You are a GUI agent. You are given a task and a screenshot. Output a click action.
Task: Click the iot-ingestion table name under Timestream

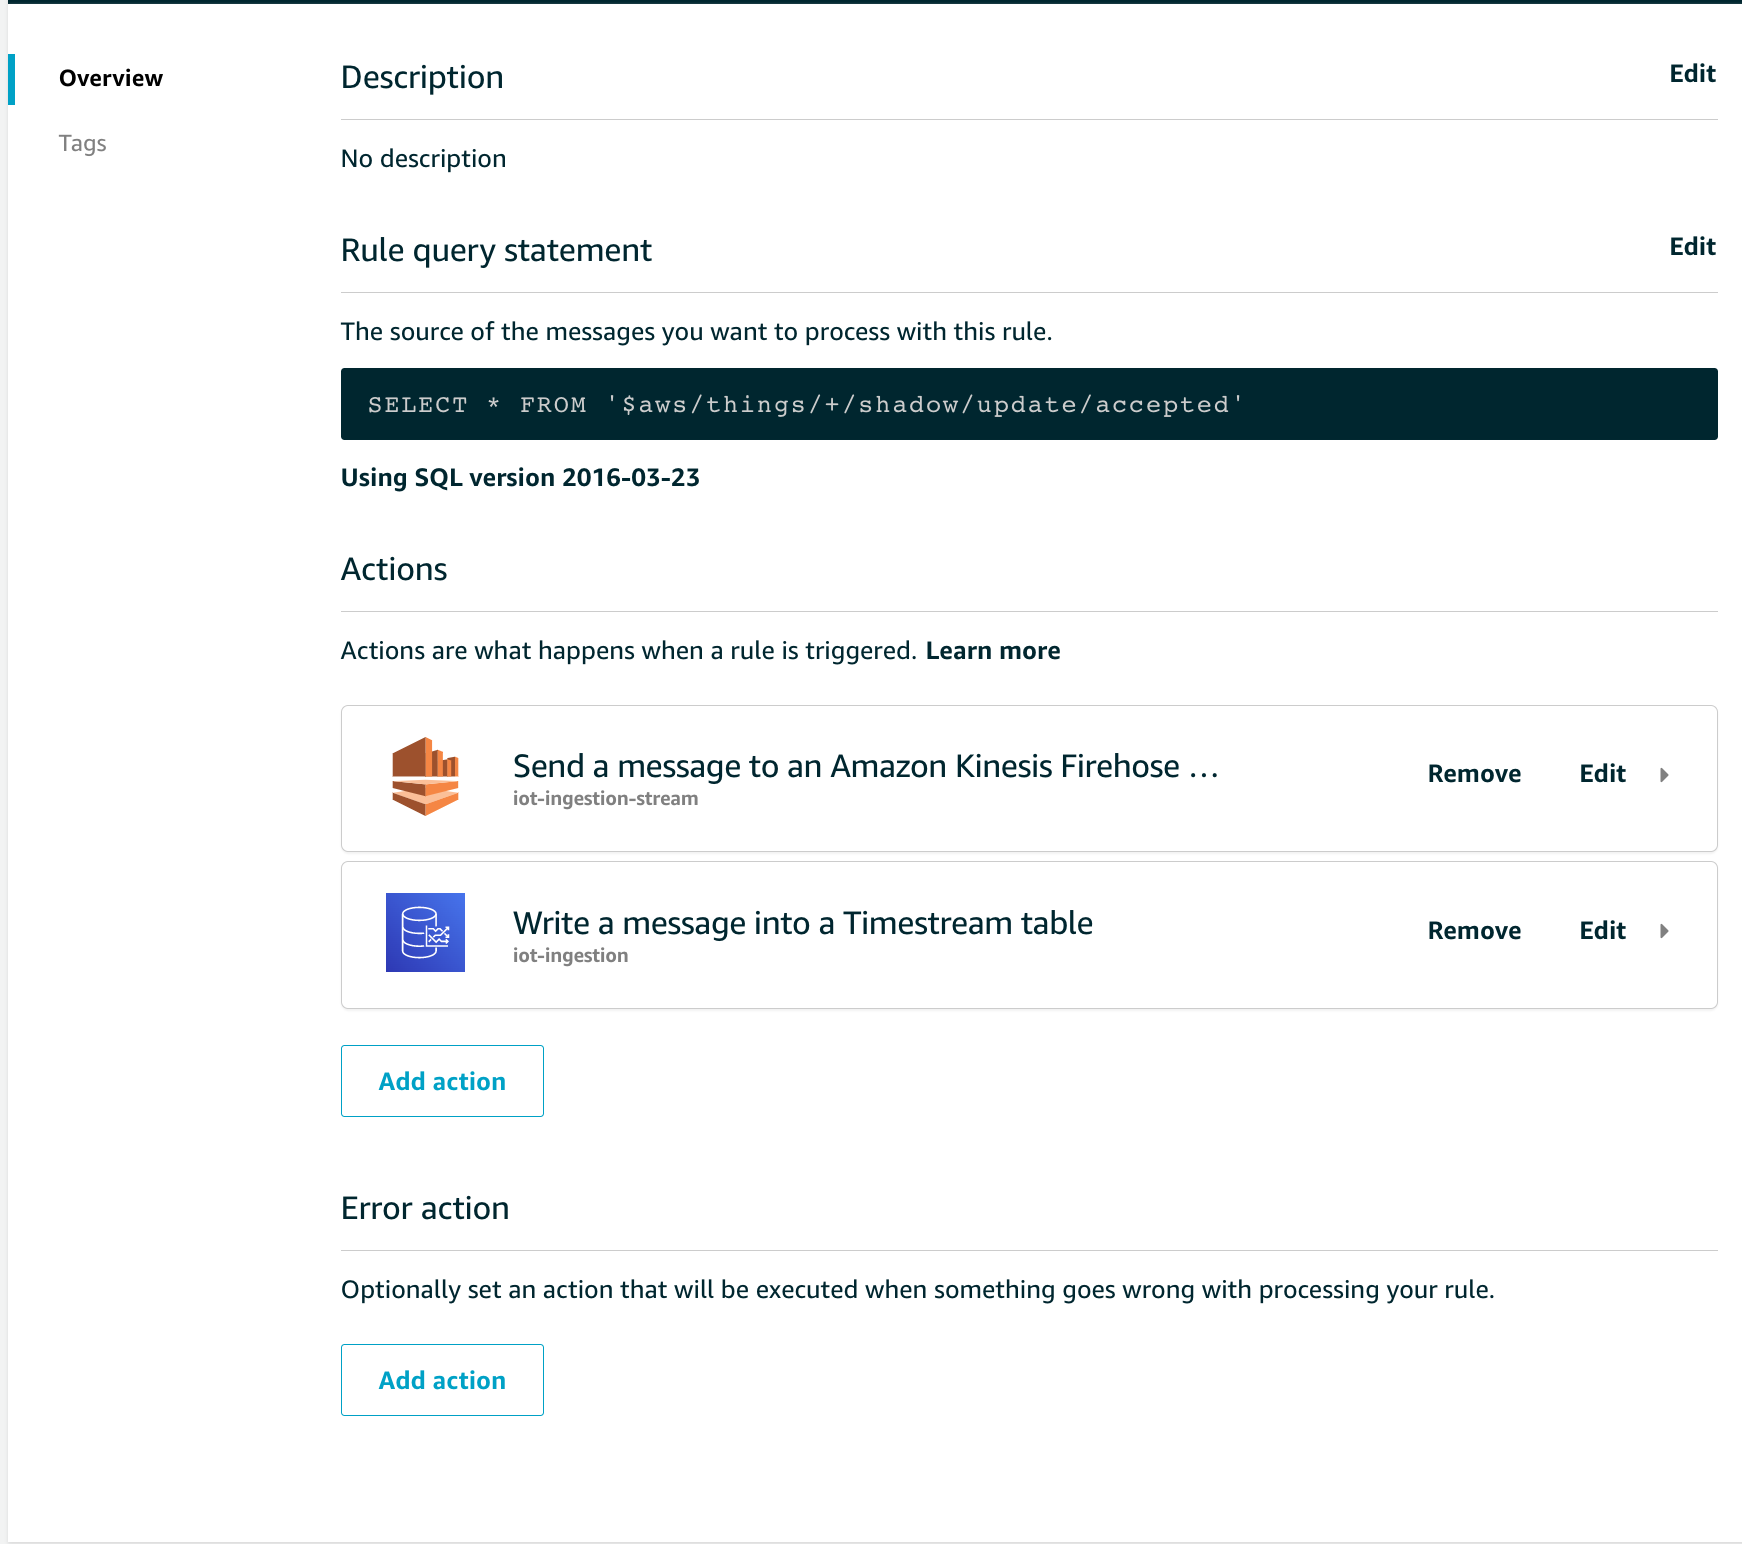point(570,956)
